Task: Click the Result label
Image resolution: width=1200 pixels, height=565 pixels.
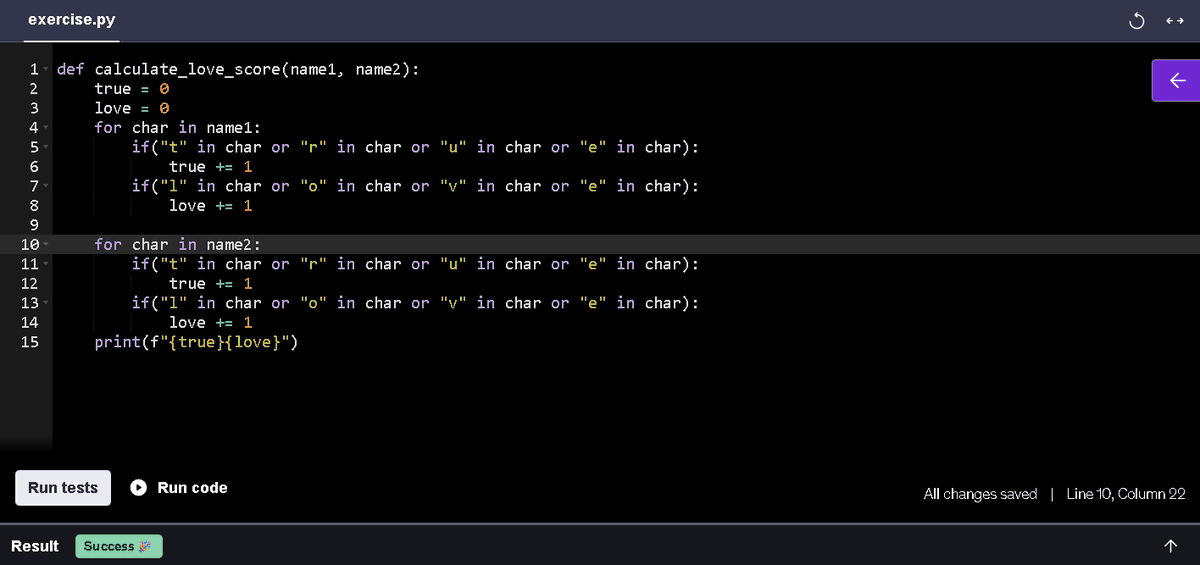Action: 35,546
